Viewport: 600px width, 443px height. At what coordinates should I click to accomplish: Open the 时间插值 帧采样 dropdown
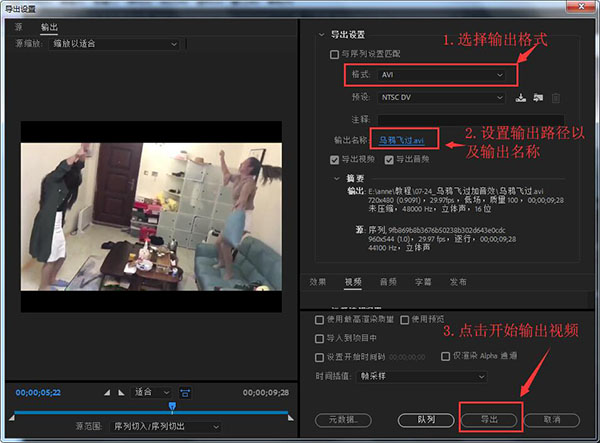(x=422, y=376)
